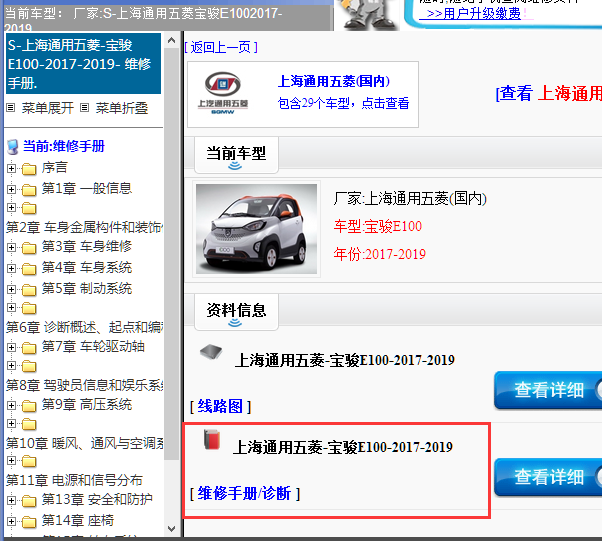Open 第11章 电源和信号分布 chapter
The width and height of the screenshot is (602, 541).
pyautogui.click(x=74, y=480)
